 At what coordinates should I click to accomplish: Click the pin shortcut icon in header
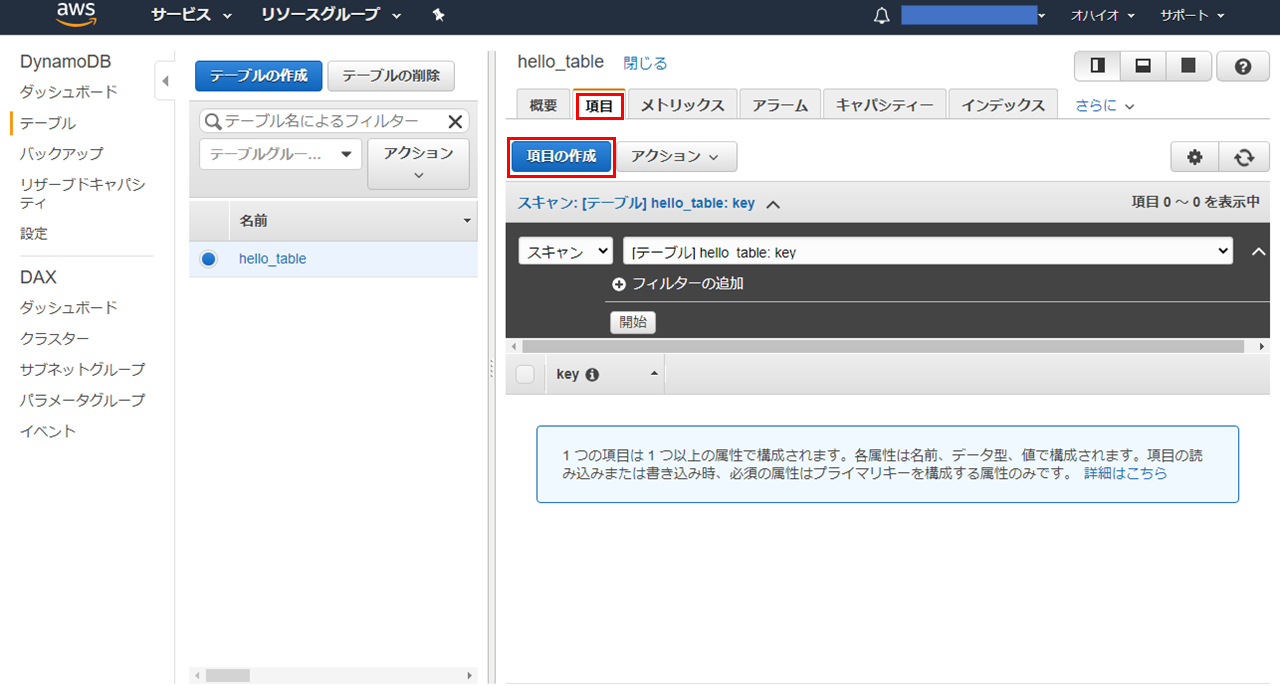[x=438, y=15]
